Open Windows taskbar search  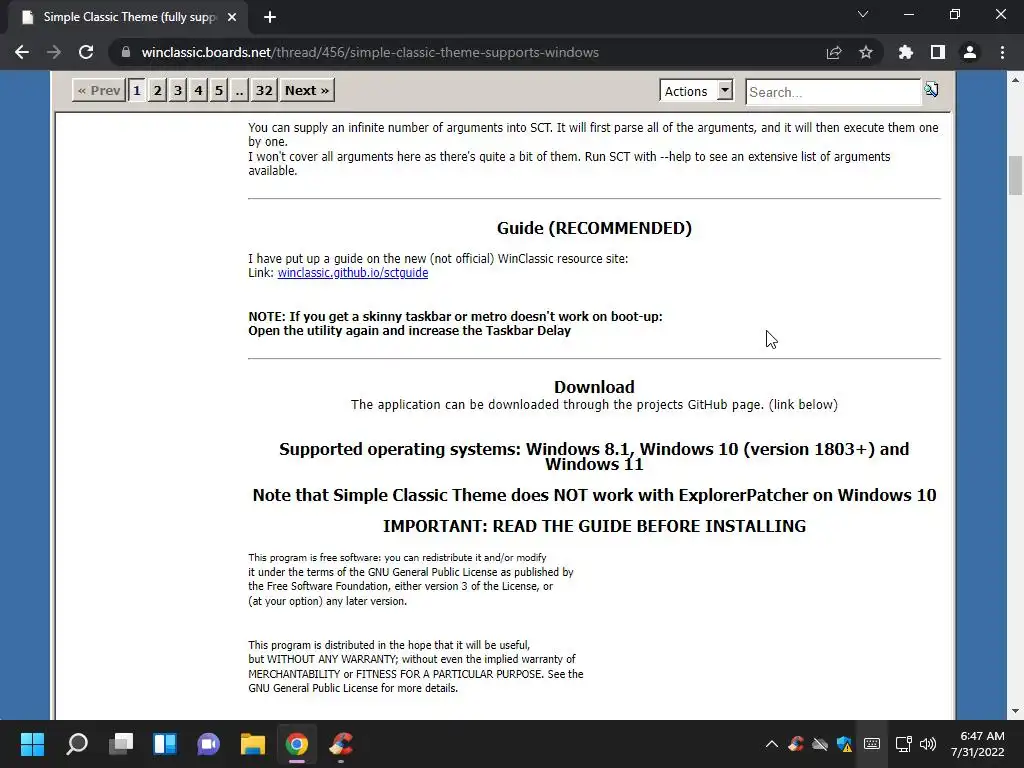click(x=76, y=744)
